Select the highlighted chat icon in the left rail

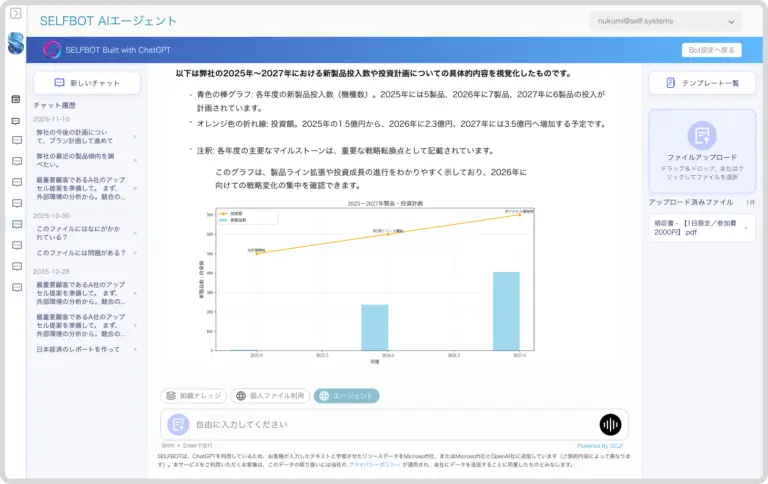point(17,224)
